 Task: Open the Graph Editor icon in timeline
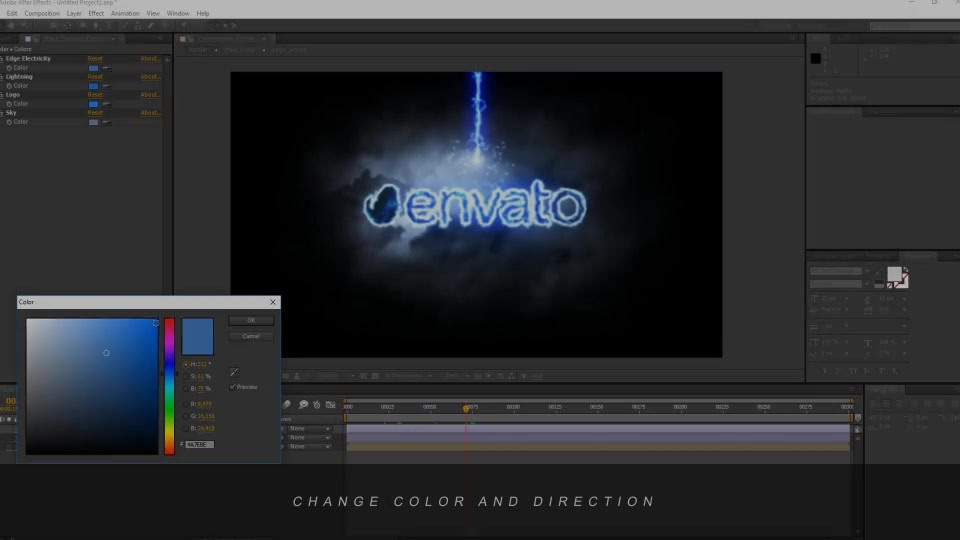(331, 405)
